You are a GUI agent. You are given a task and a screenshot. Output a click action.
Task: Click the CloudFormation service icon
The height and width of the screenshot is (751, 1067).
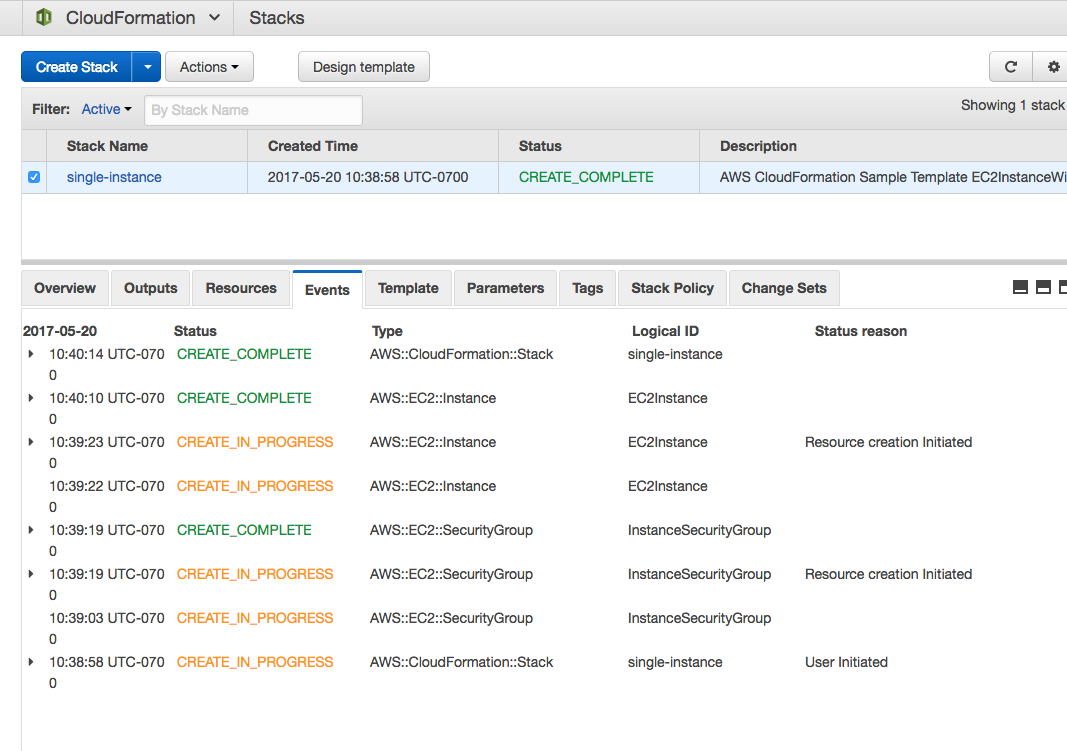click(41, 17)
